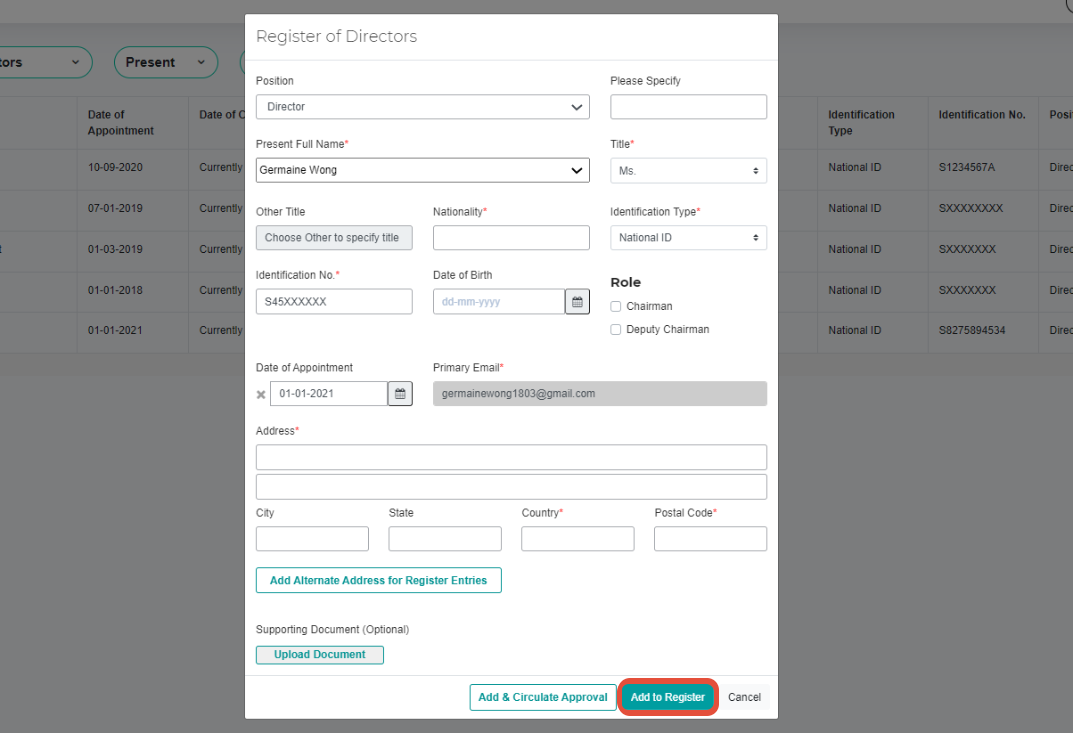Click the Identification No. field showing S45XXXXXX
Image resolution: width=1073 pixels, height=733 pixels.
click(x=334, y=301)
